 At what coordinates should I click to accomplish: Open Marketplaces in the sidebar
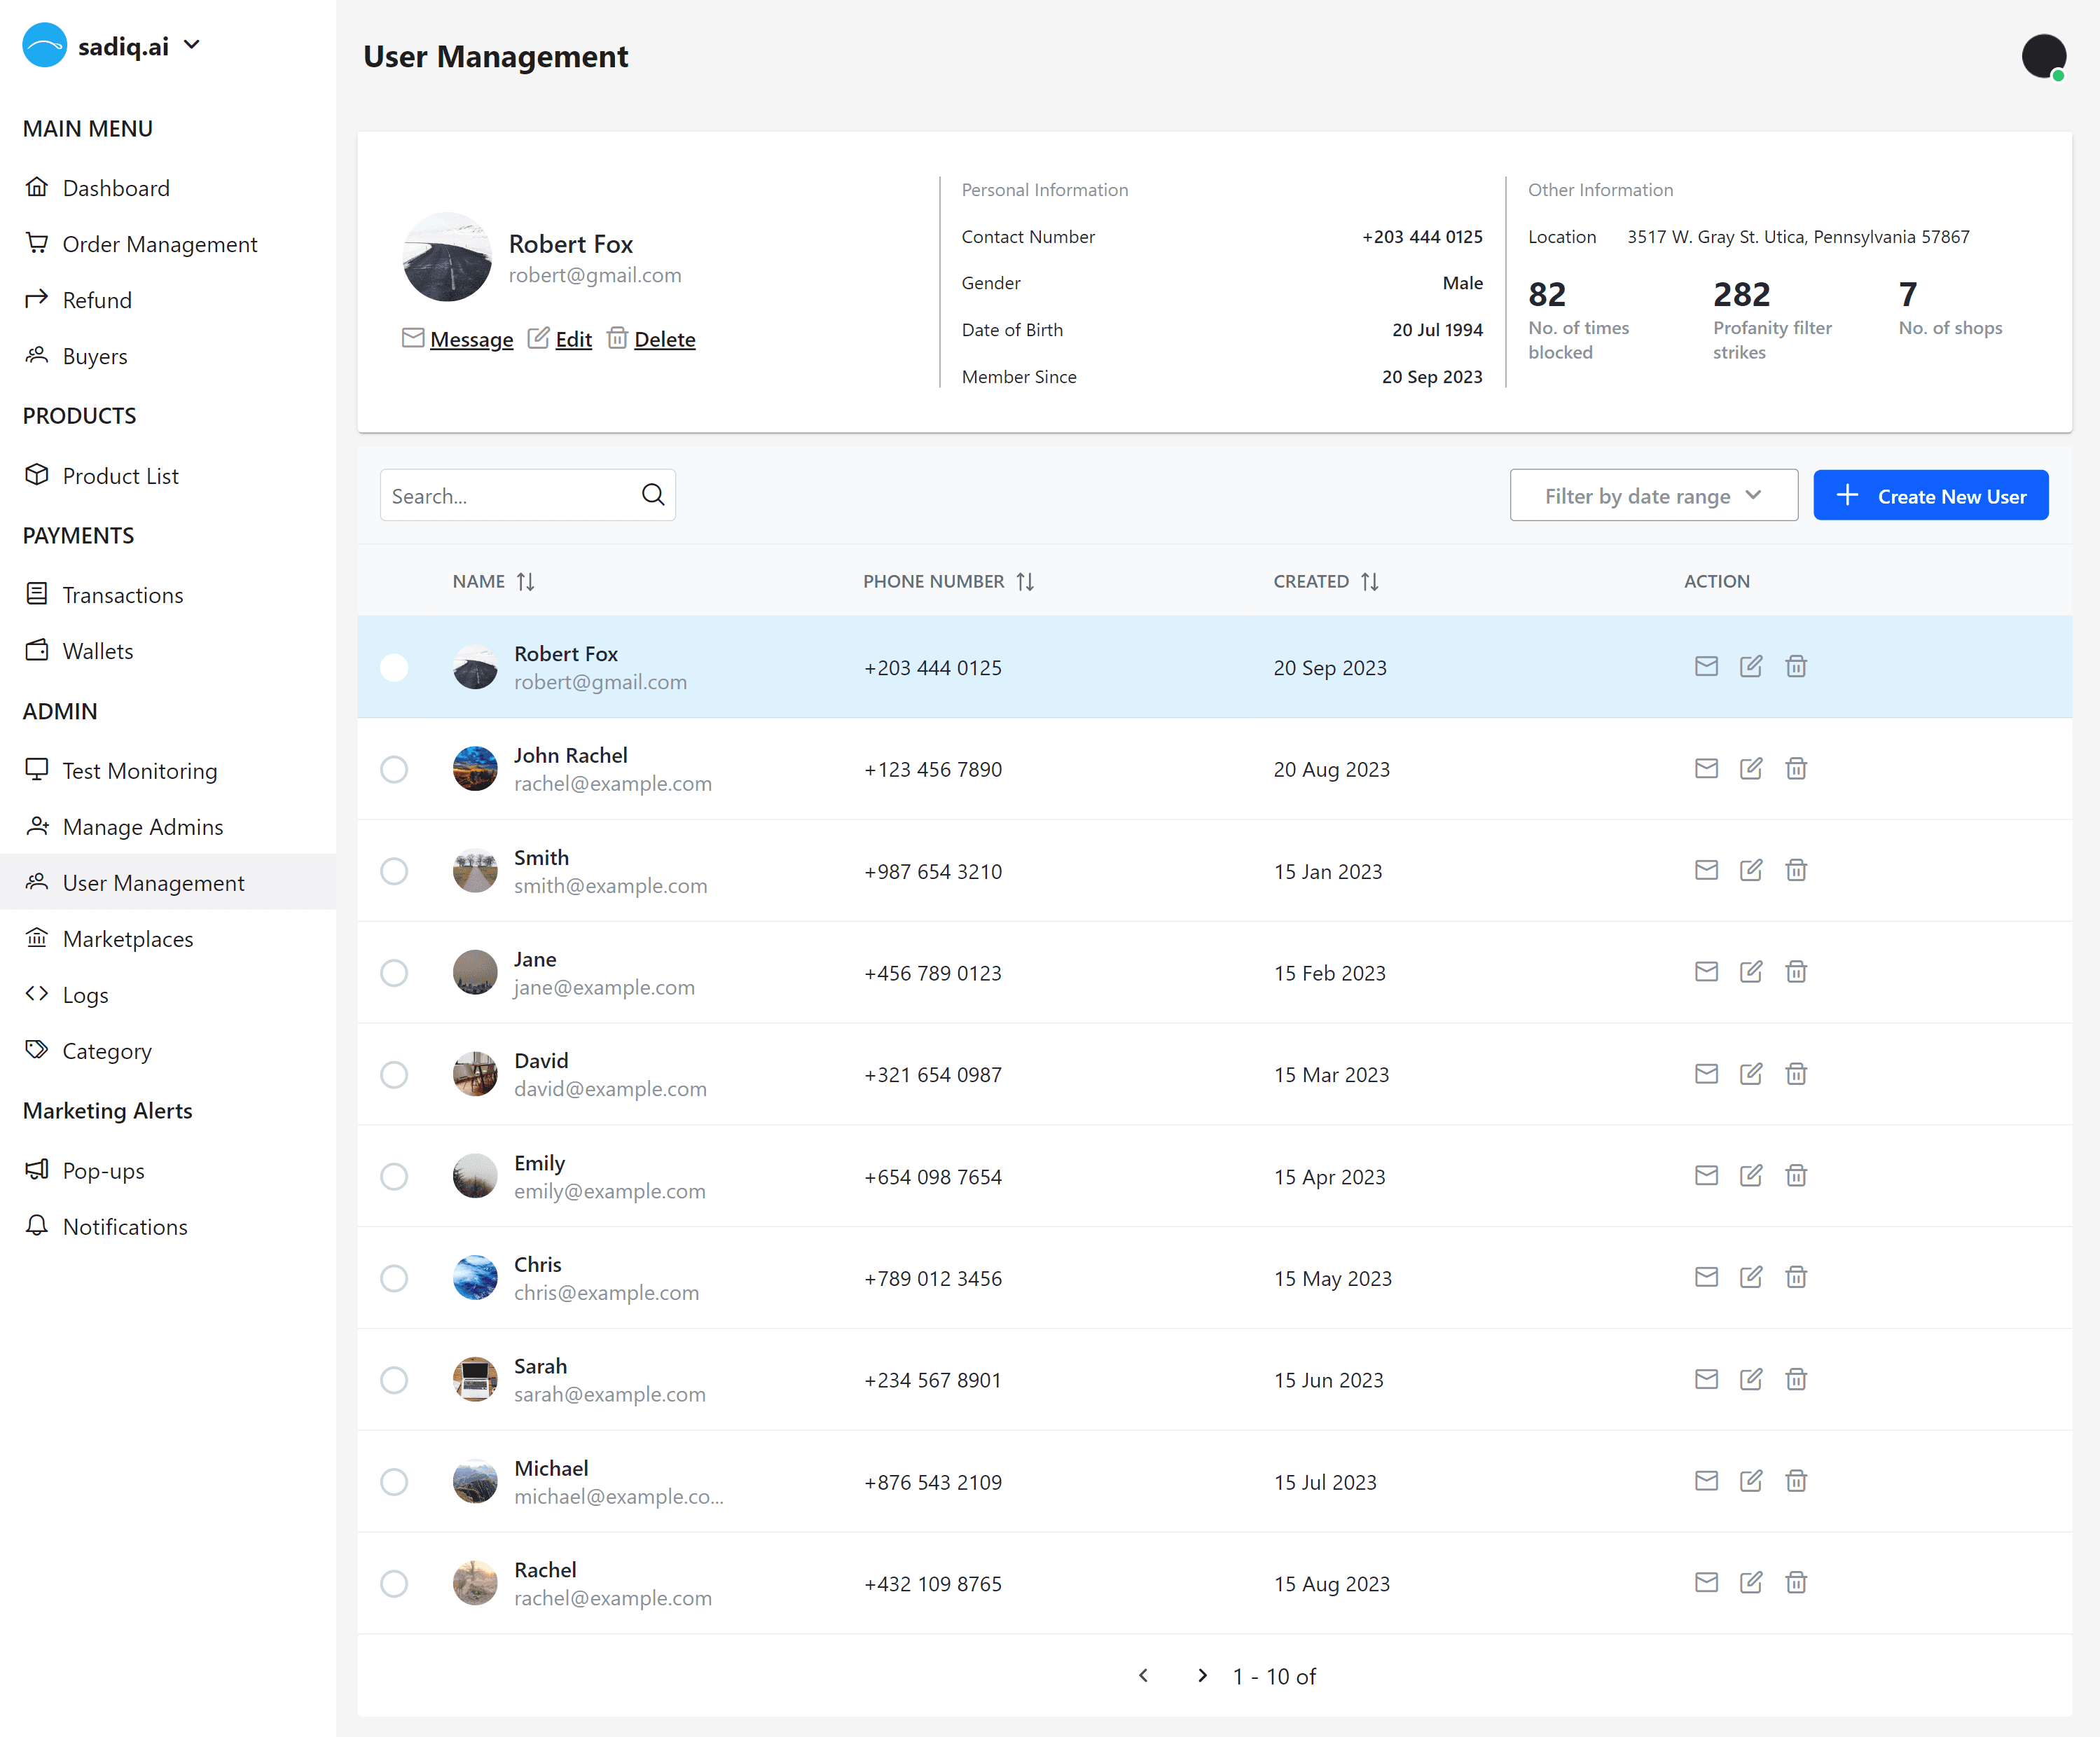point(168,939)
